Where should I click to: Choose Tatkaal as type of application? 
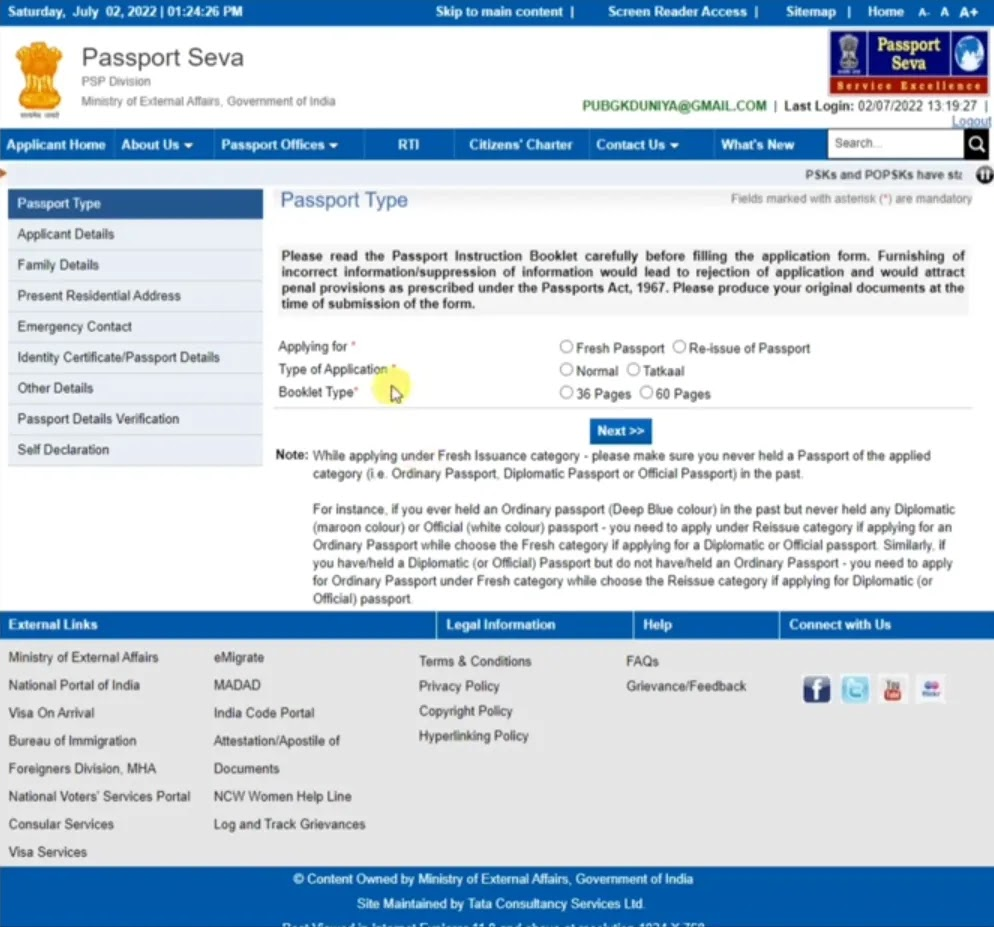634,369
